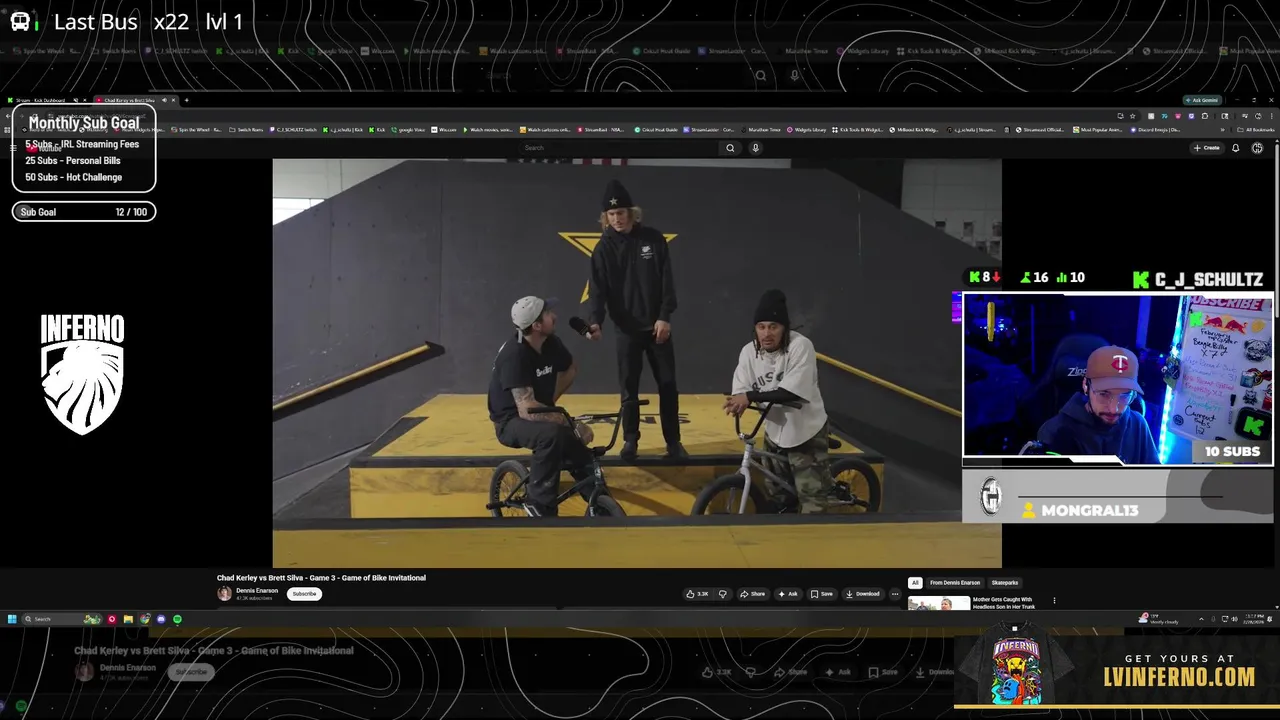Open more actions ellipsis under video
The image size is (1280, 720).
(895, 594)
